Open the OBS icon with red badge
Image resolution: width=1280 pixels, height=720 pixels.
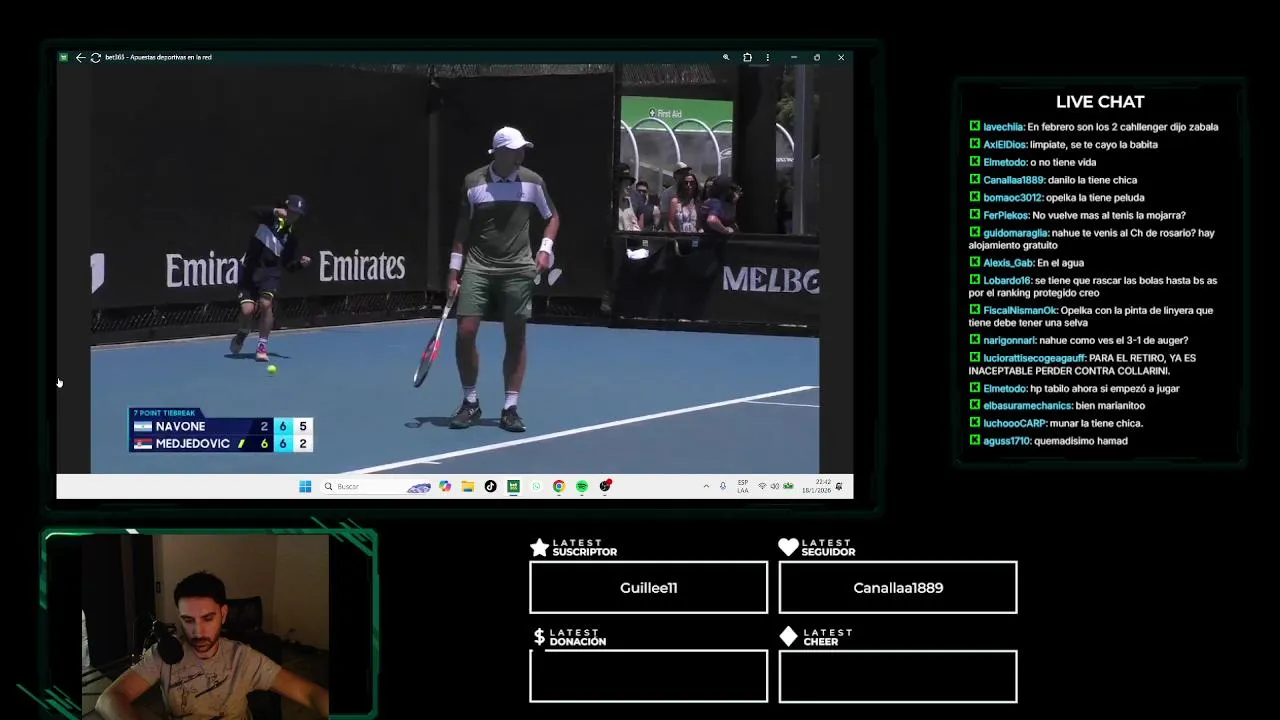click(605, 486)
